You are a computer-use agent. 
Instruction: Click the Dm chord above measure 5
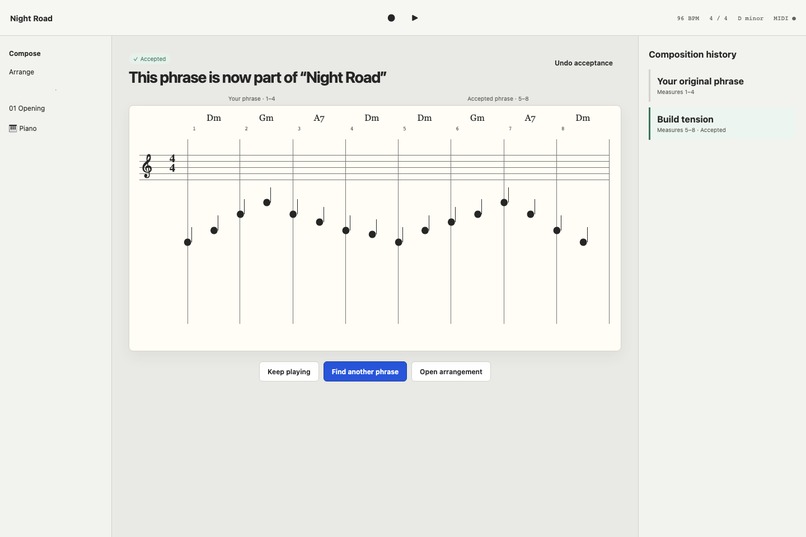click(425, 118)
